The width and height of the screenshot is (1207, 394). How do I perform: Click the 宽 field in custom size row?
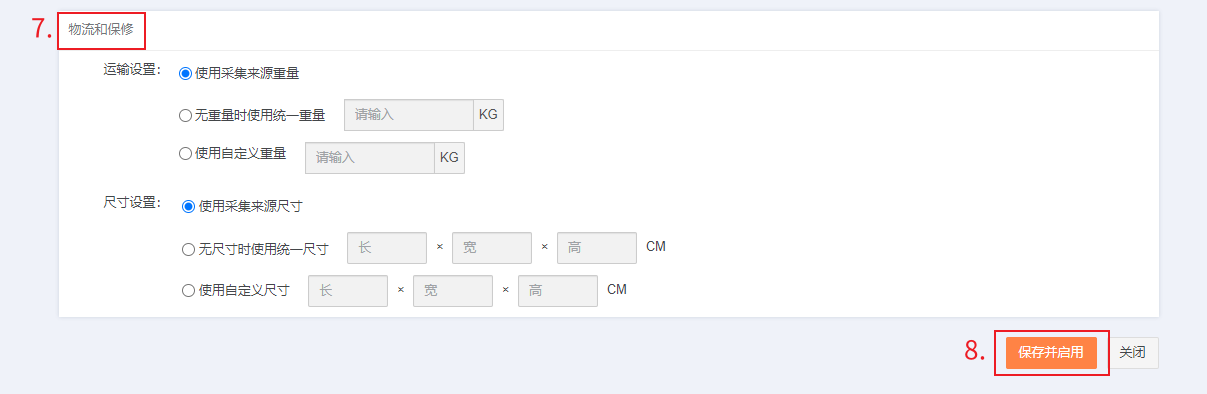click(453, 291)
